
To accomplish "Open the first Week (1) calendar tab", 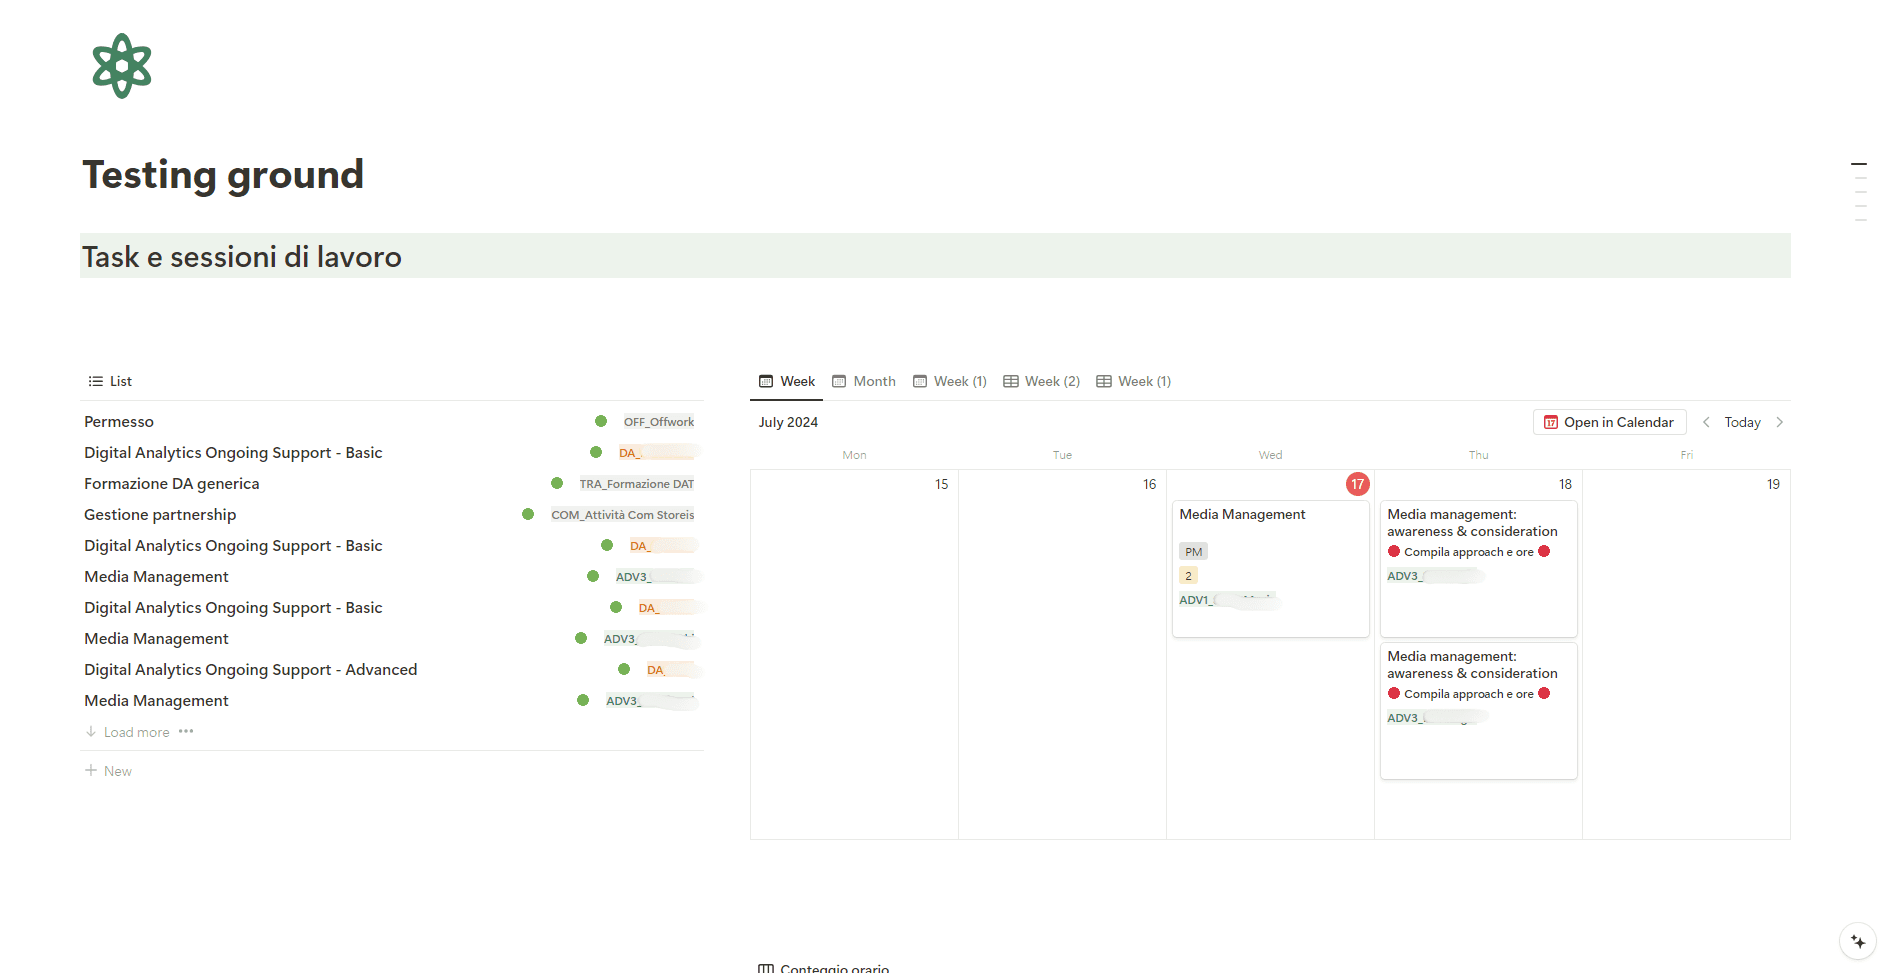I will 950,381.
